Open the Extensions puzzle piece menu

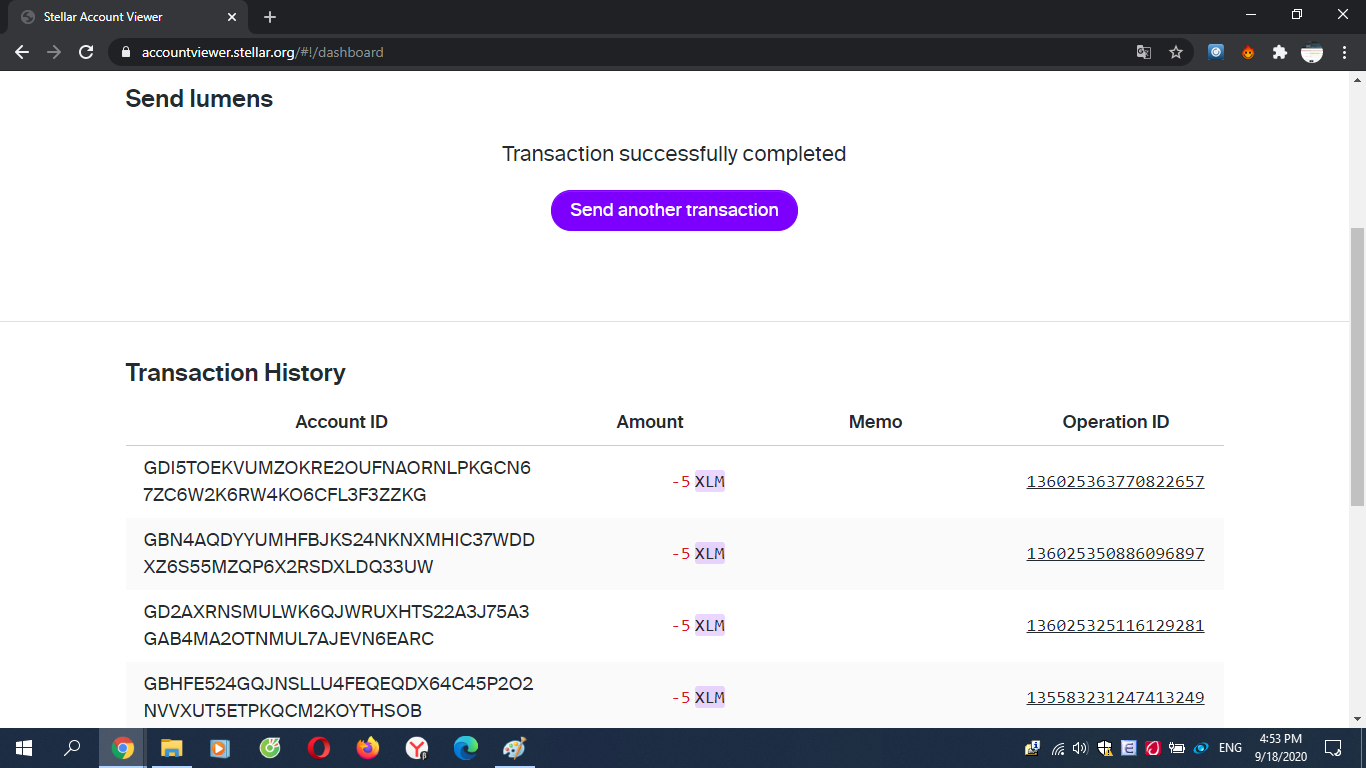(1279, 52)
